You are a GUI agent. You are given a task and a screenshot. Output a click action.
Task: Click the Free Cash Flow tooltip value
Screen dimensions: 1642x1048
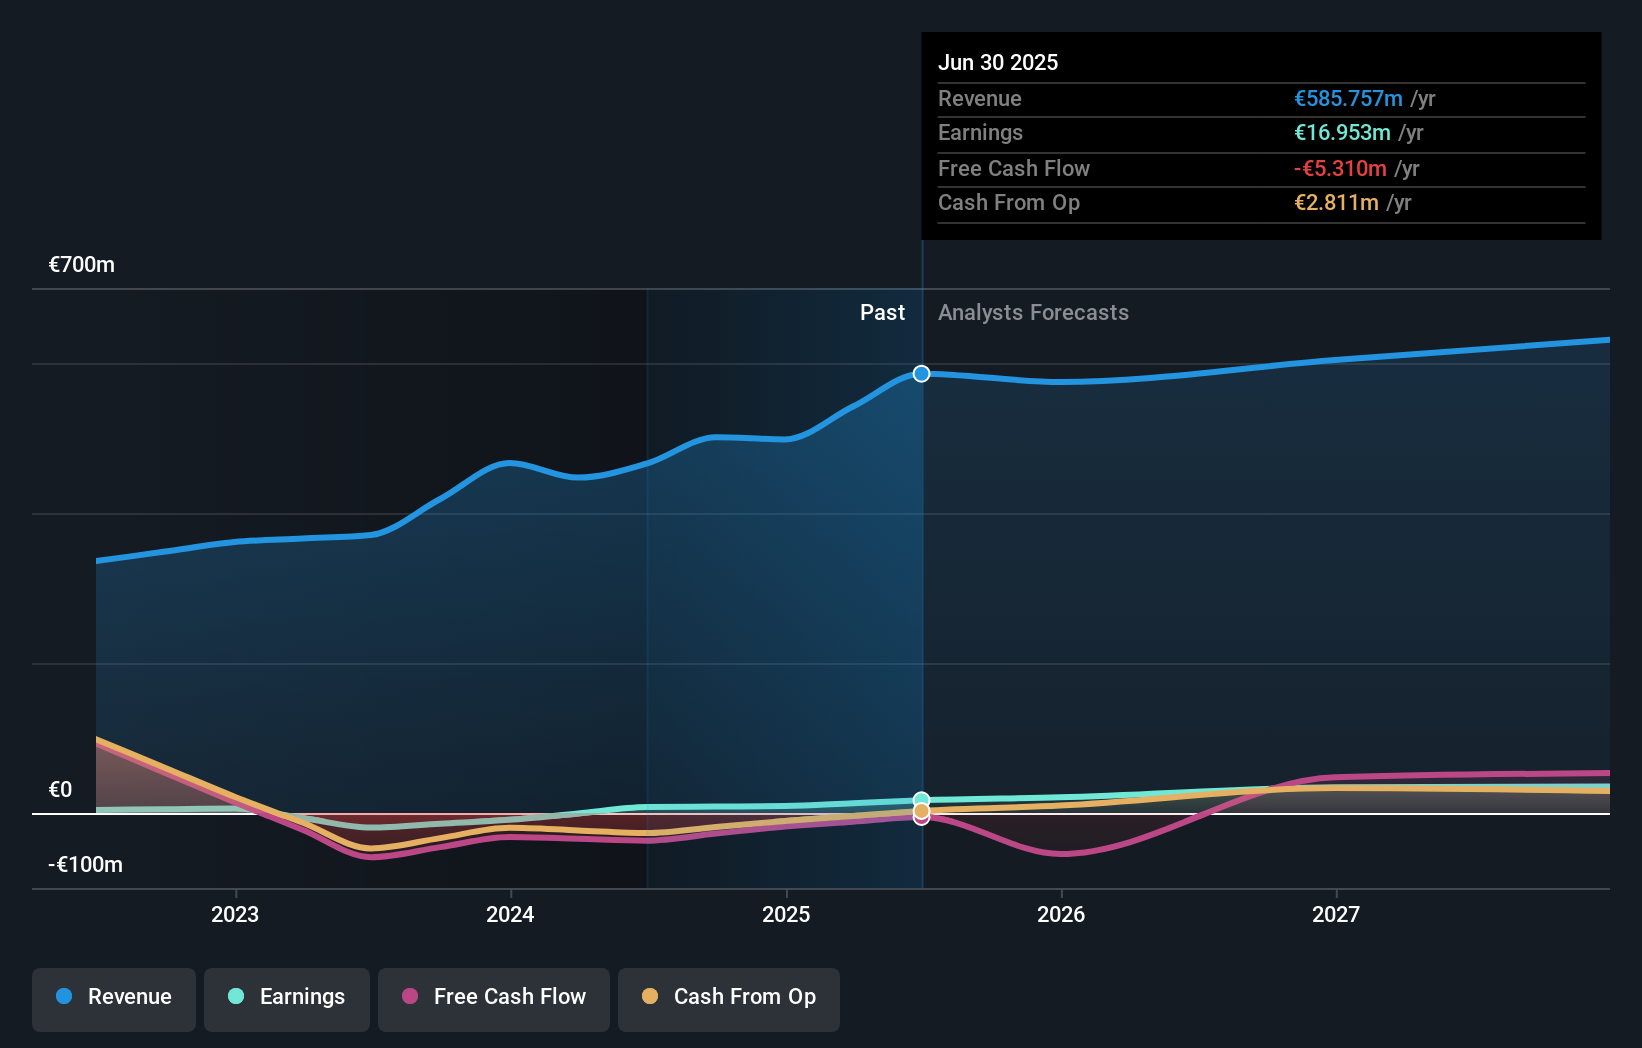(x=1340, y=168)
